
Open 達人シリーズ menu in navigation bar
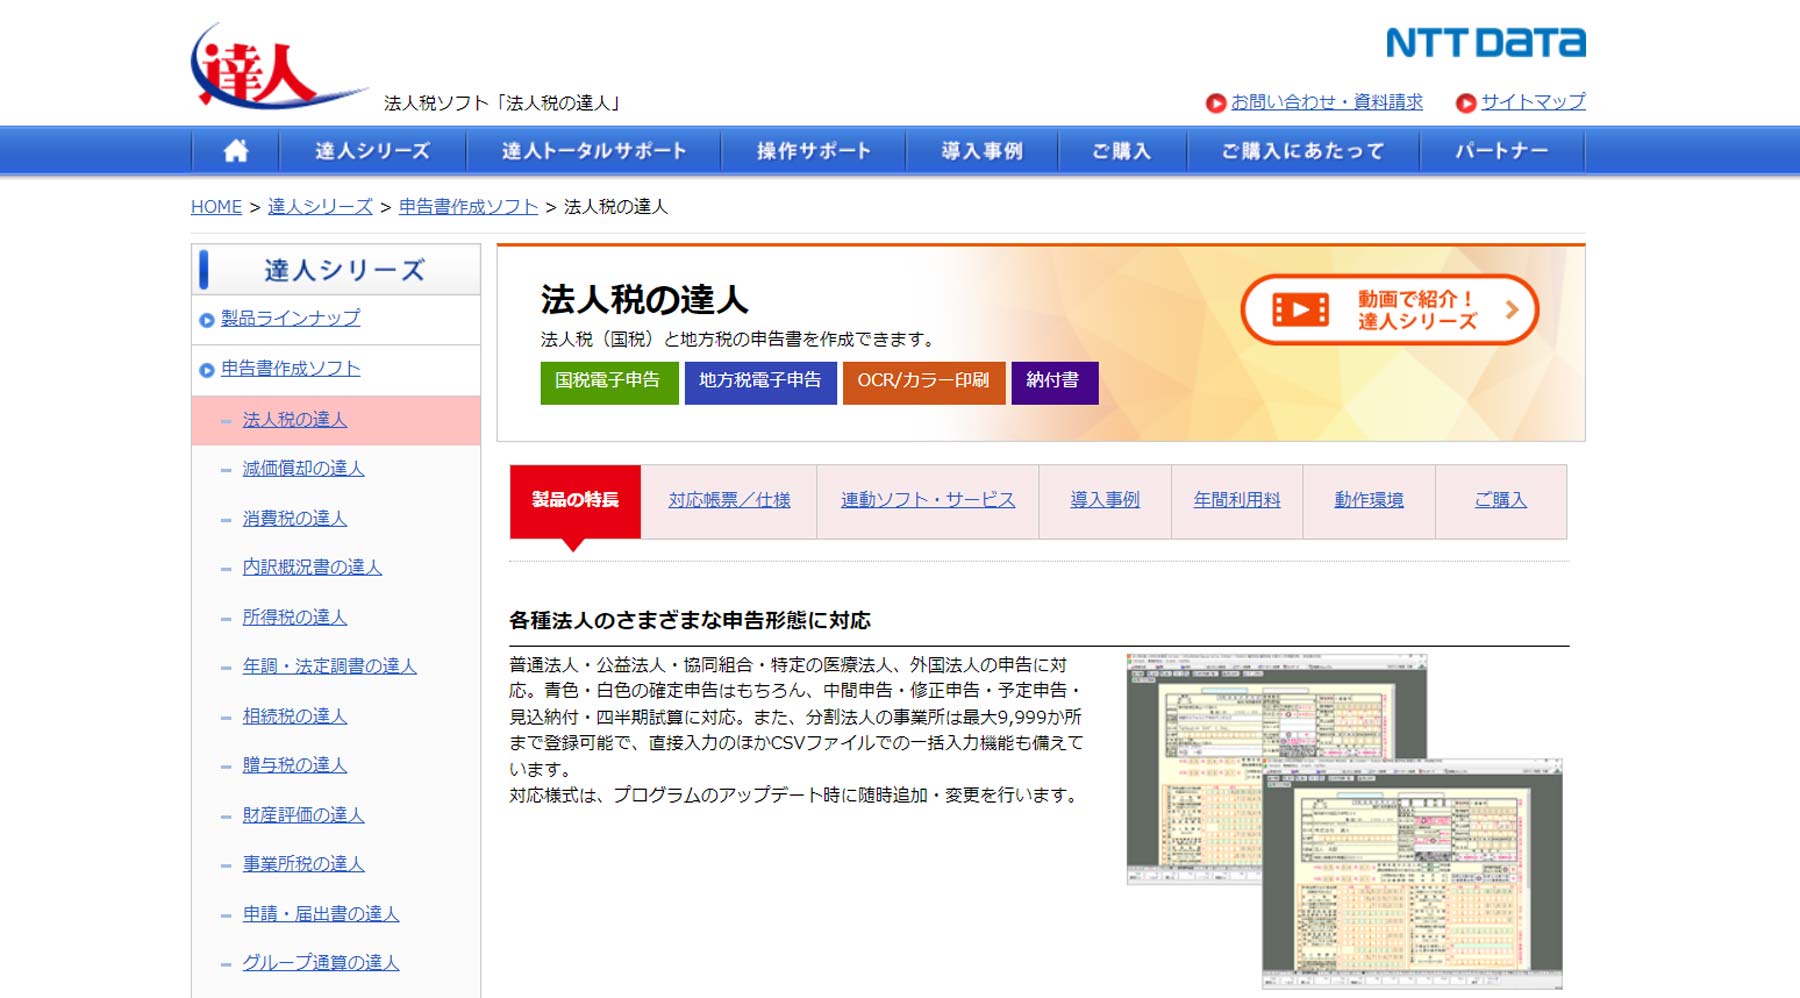pyautogui.click(x=373, y=151)
